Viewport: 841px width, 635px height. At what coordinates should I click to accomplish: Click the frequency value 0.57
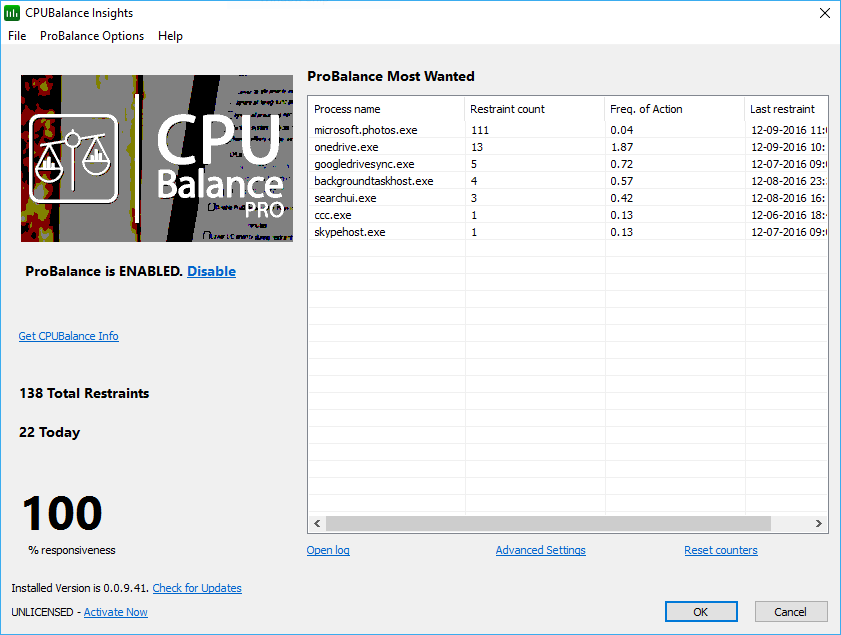tap(622, 181)
